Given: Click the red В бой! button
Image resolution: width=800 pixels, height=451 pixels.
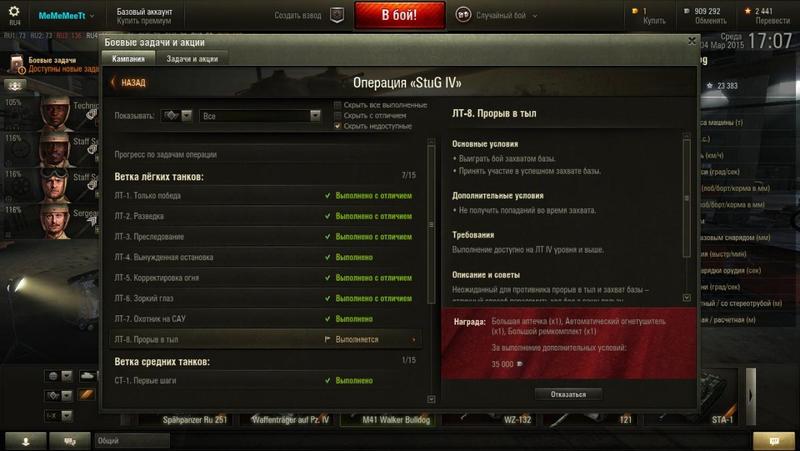Looking at the screenshot, I should (399, 15).
